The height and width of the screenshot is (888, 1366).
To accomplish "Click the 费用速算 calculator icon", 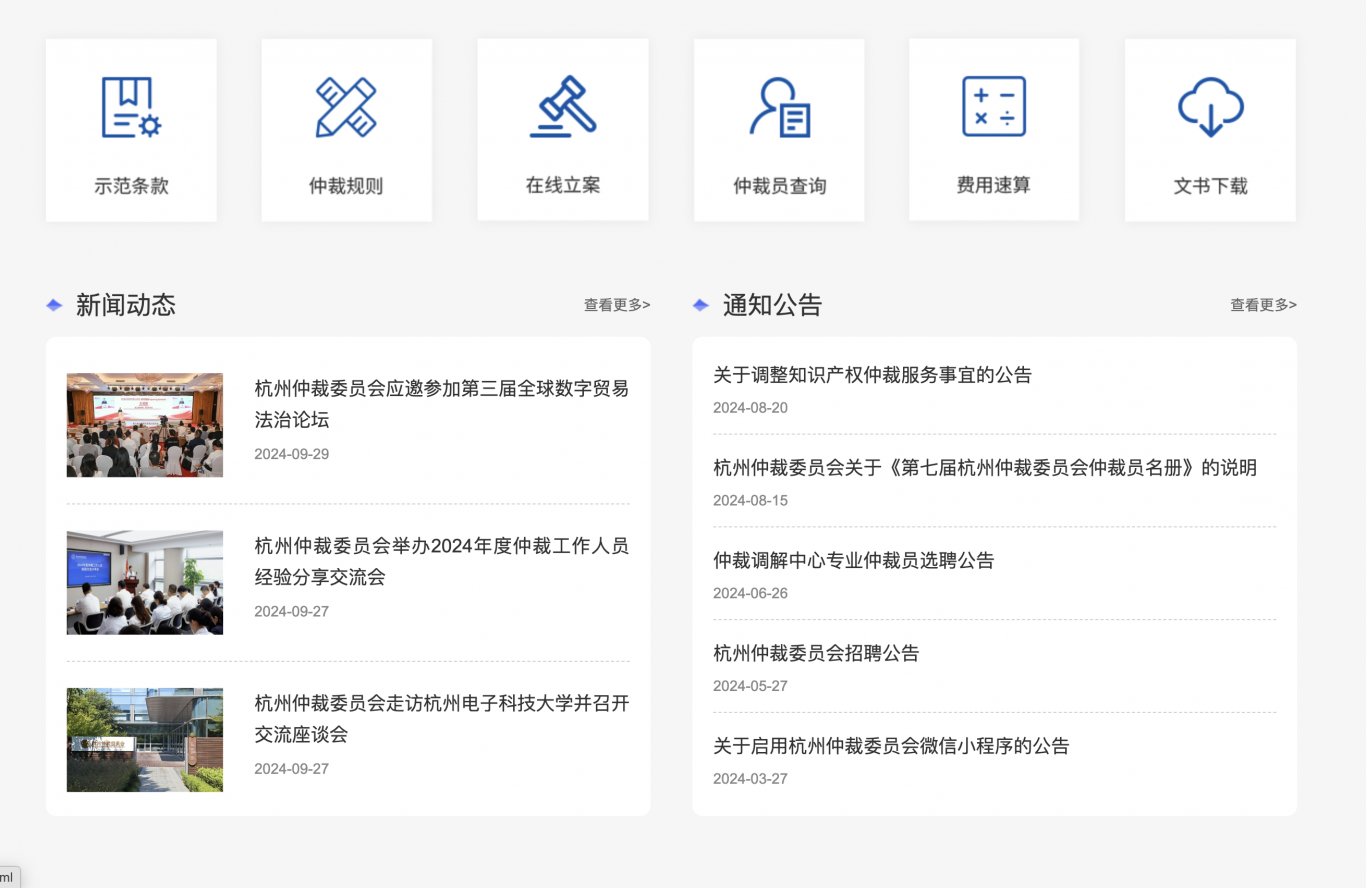I will tap(994, 106).
